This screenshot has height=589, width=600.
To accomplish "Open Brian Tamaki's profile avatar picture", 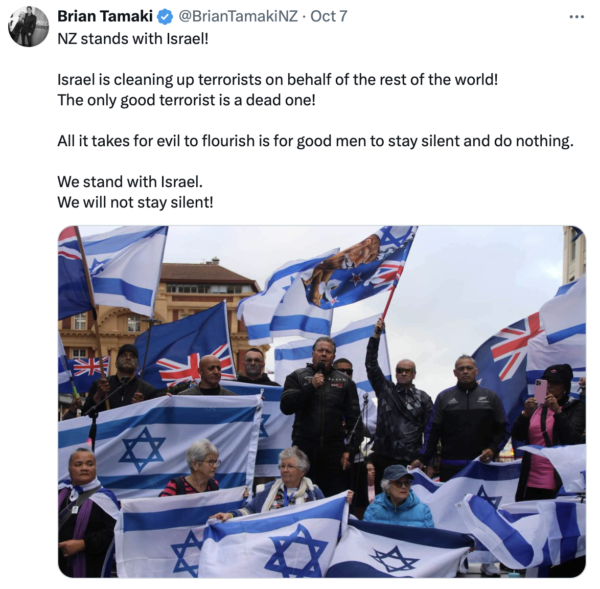I will point(28,27).
